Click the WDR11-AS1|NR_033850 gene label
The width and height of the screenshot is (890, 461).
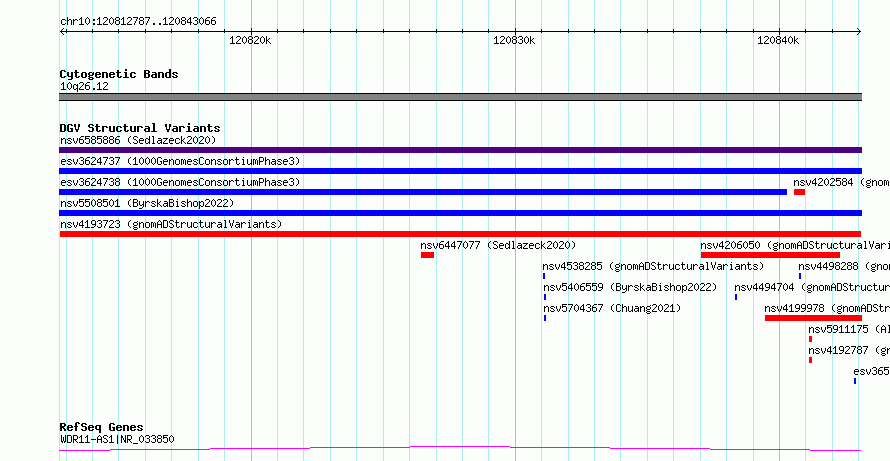(x=117, y=439)
